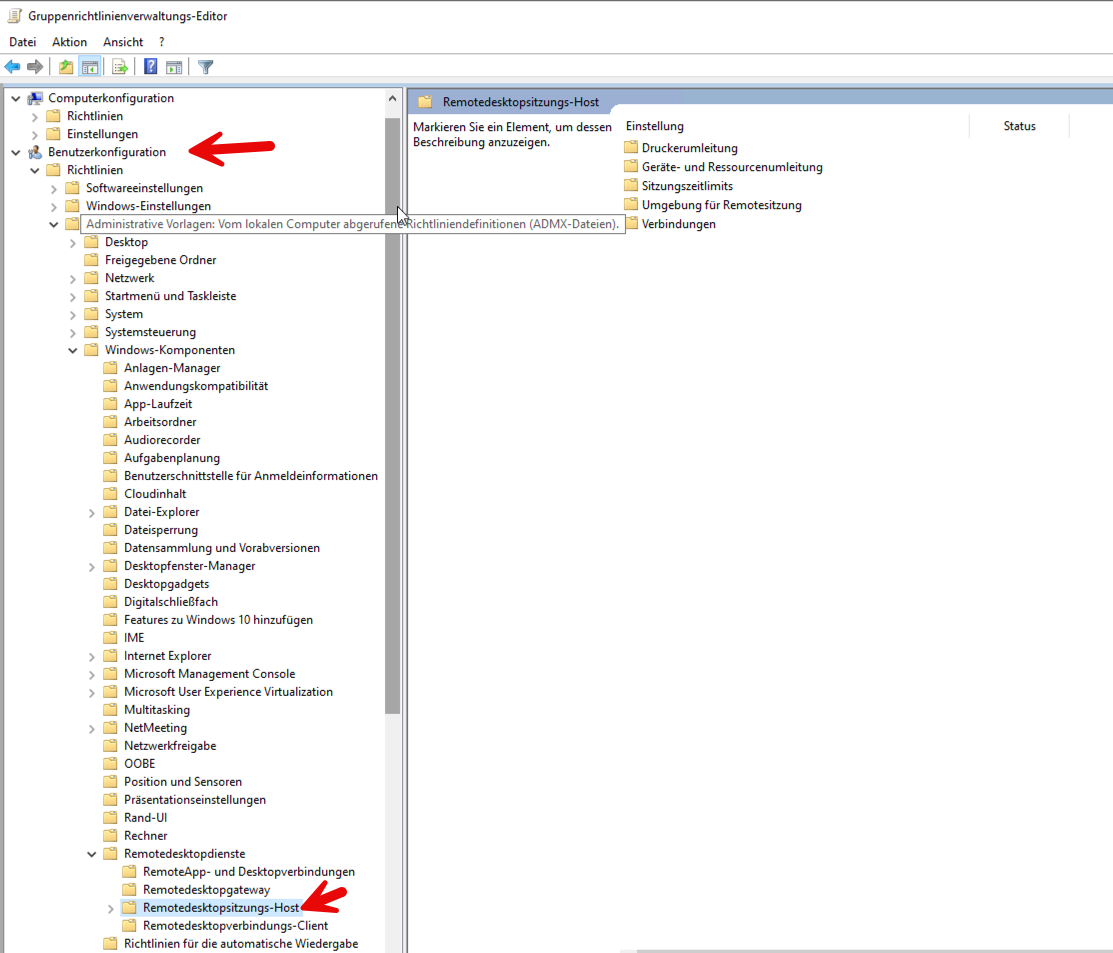The width and height of the screenshot is (1113, 953).
Task: Expand the Remotedesktopsitzungs-Host tree node
Action: coord(110,908)
